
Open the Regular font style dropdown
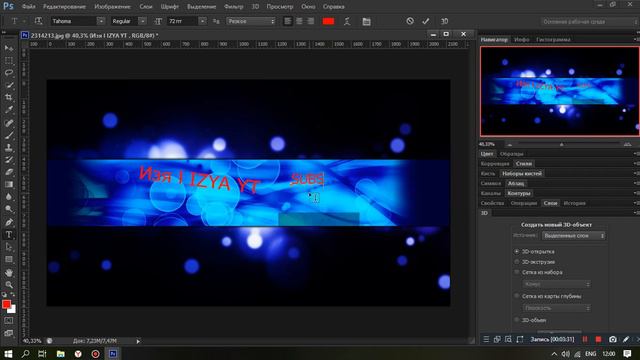142,21
